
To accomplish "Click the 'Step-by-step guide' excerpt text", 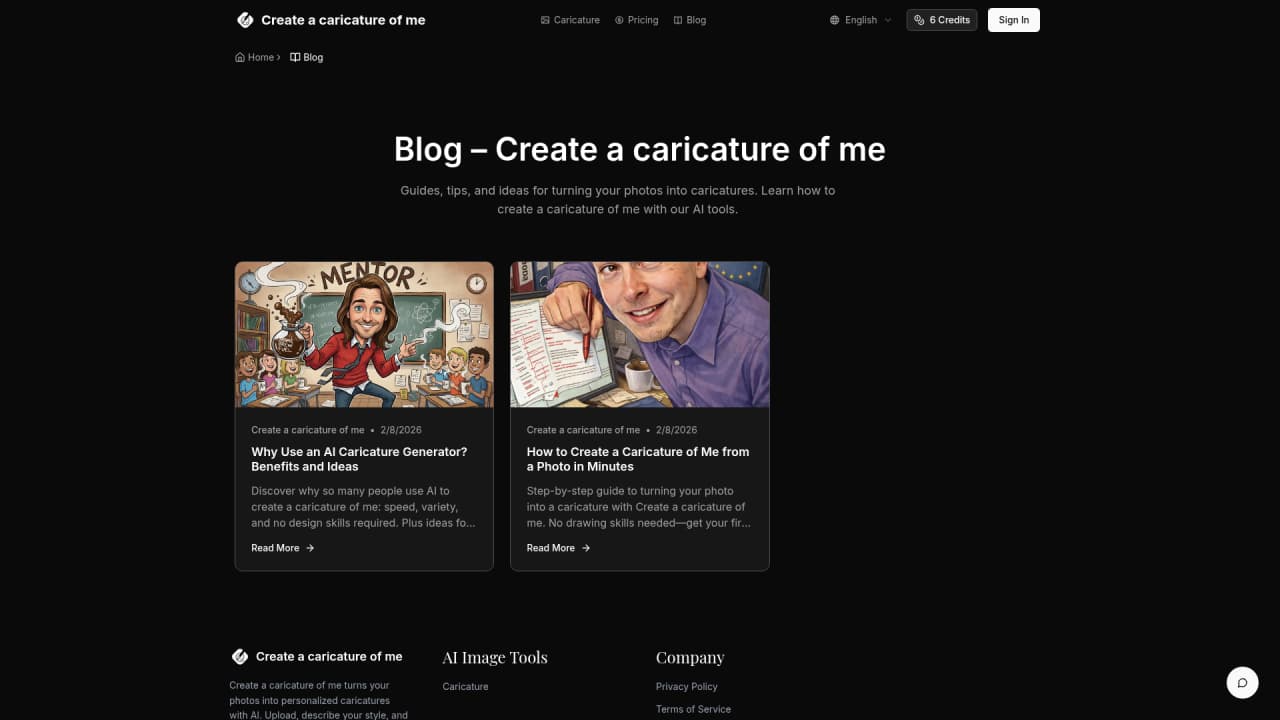I will click(639, 507).
